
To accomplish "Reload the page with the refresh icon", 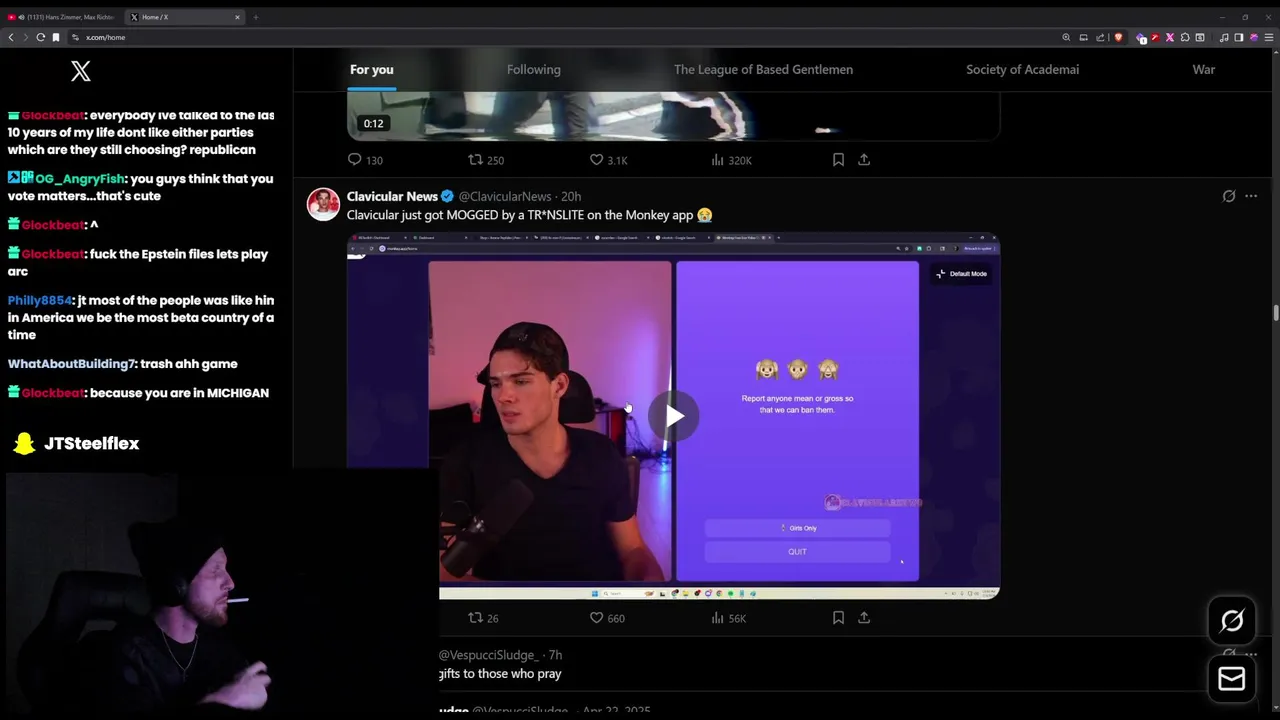I will pos(41,37).
